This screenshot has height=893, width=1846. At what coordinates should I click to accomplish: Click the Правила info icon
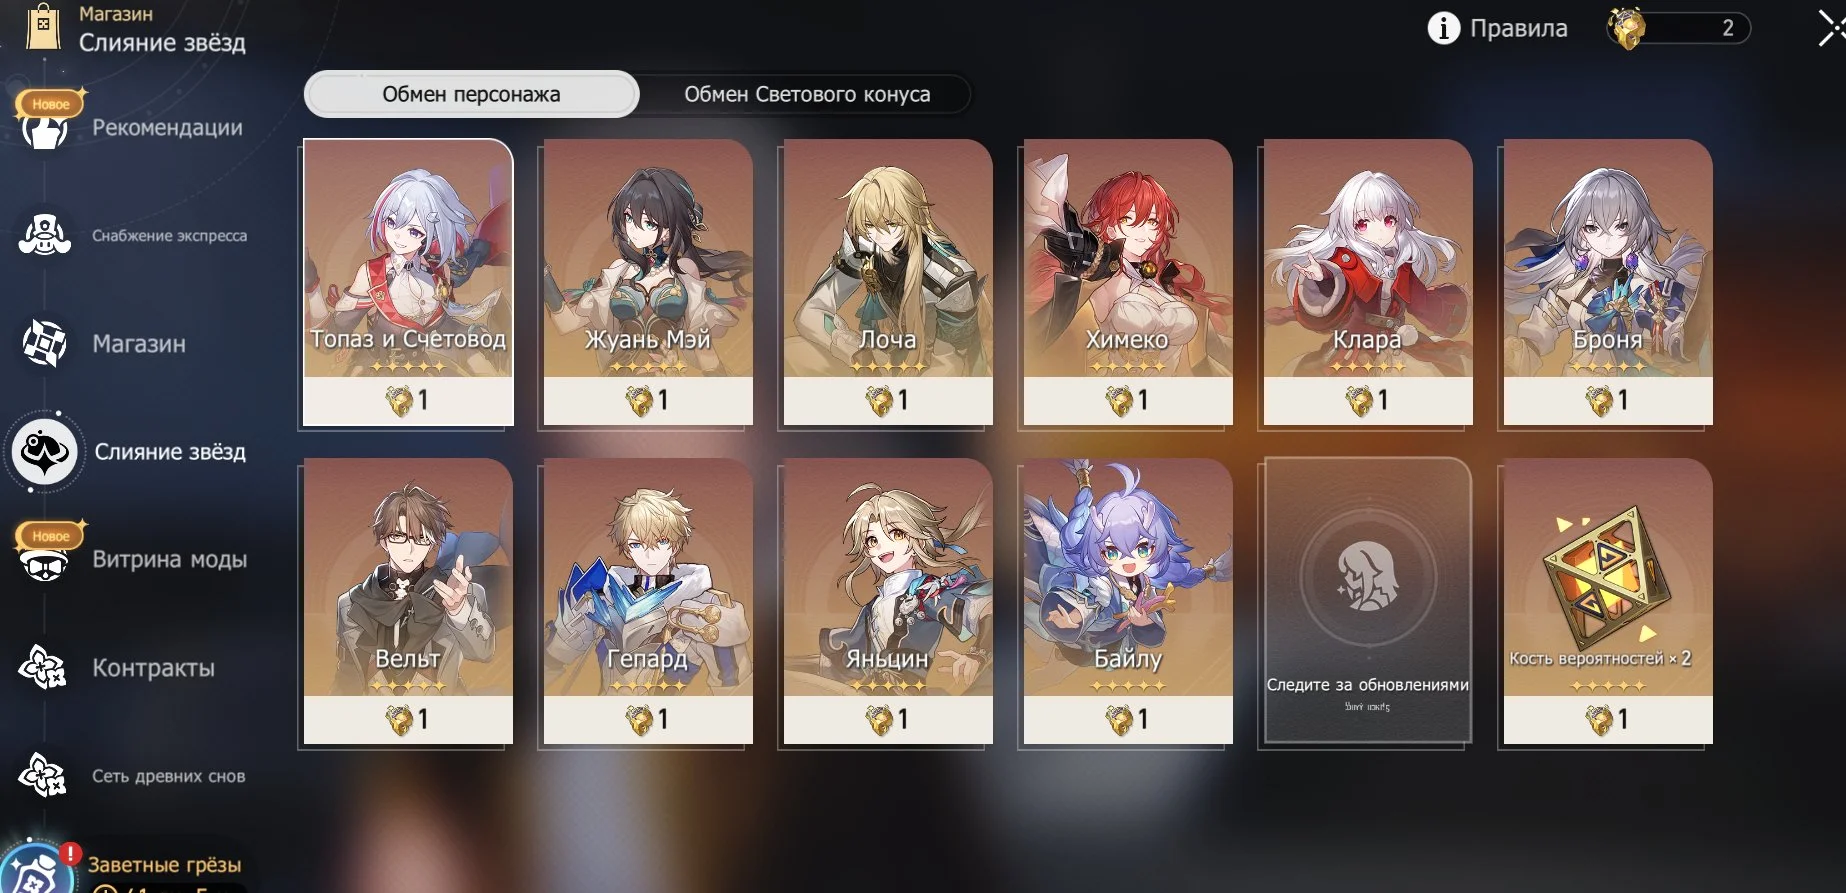(1443, 28)
